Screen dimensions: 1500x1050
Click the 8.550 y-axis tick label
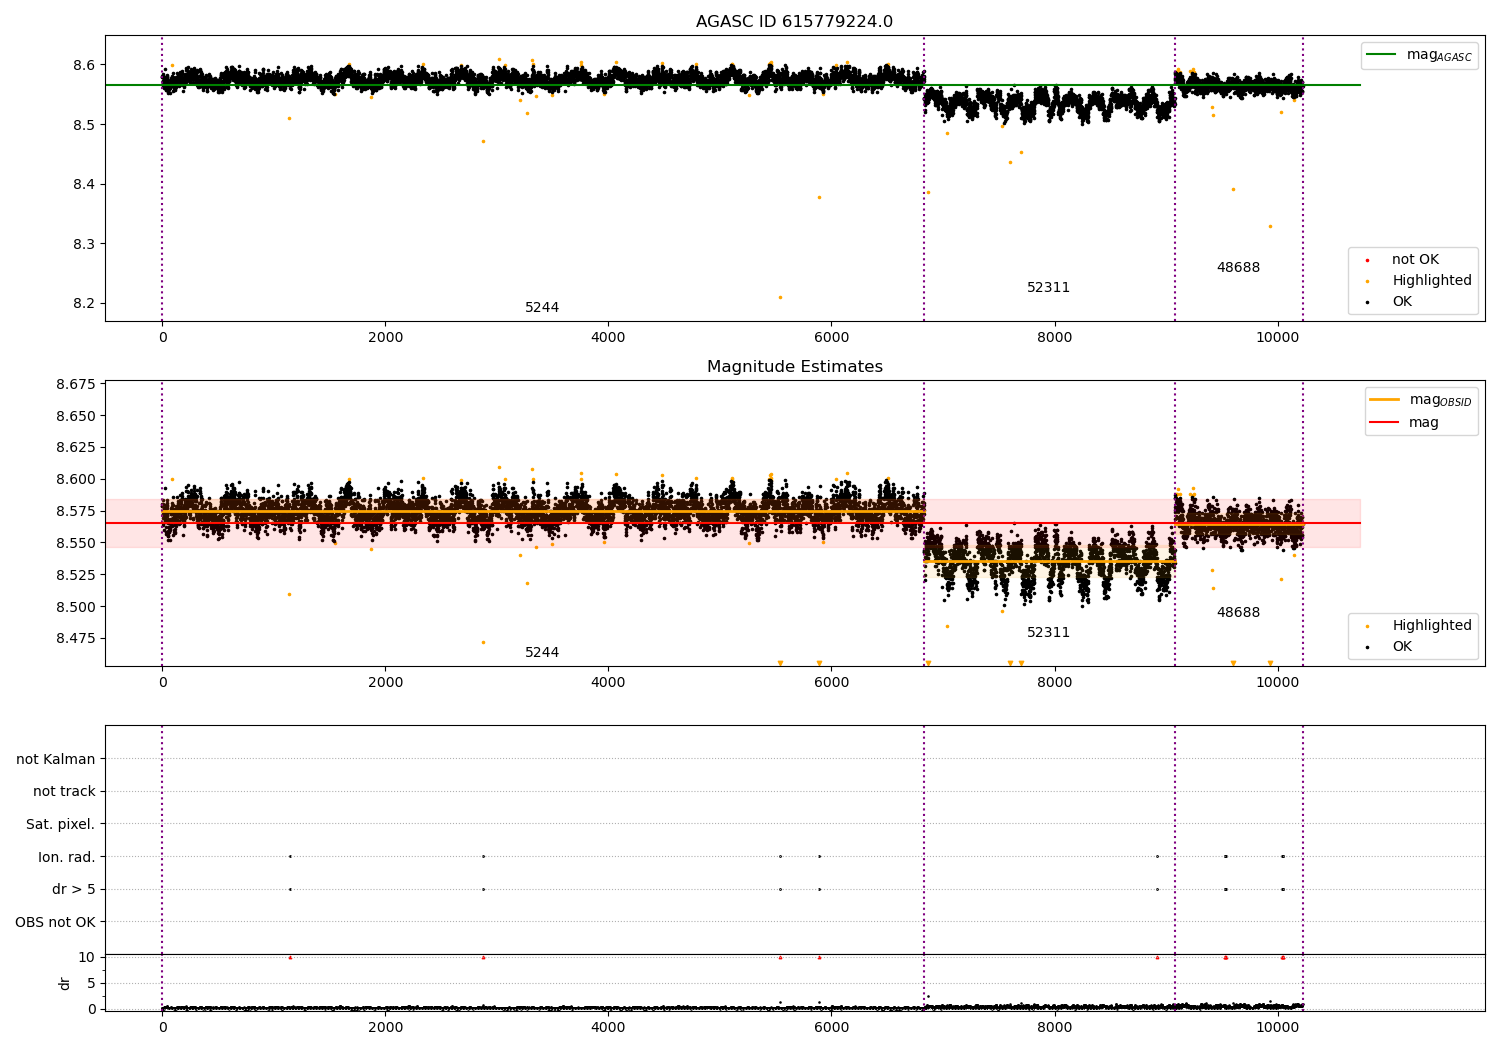click(x=76, y=543)
